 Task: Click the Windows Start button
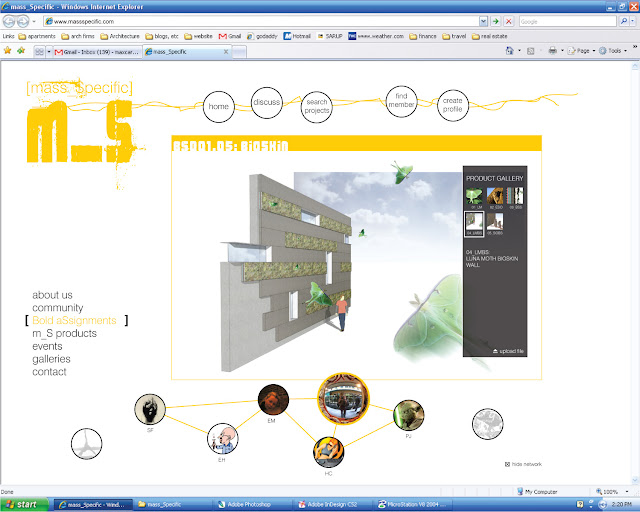click(24, 505)
